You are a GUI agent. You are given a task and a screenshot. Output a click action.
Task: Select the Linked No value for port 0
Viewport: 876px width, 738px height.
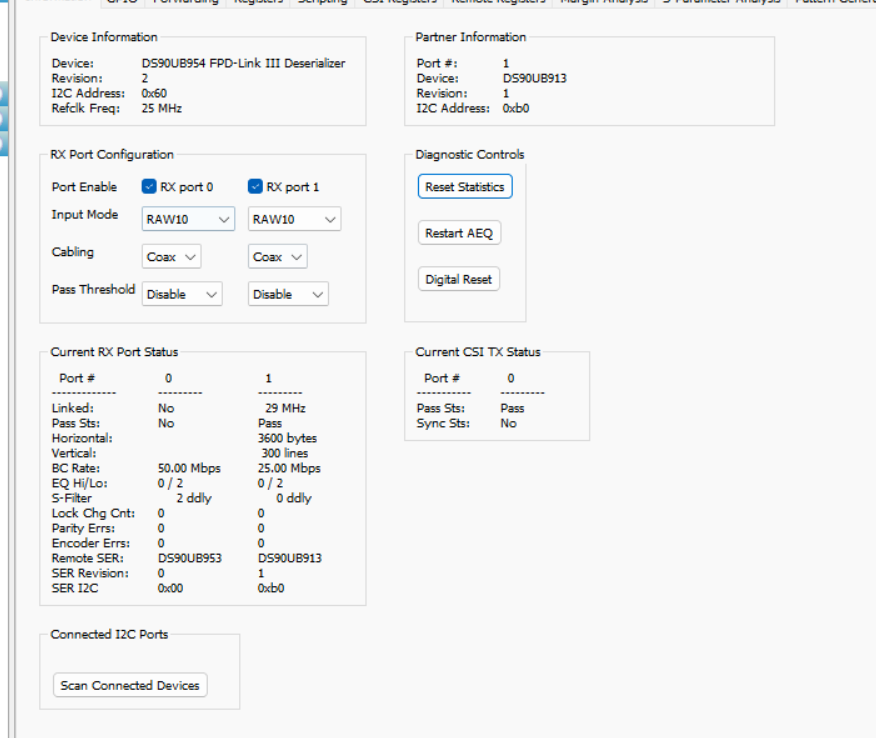click(166, 408)
